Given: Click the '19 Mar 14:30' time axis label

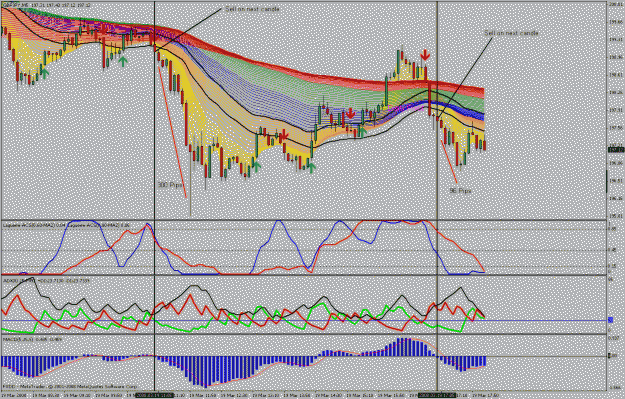Looking at the screenshot, I should 327,395.
